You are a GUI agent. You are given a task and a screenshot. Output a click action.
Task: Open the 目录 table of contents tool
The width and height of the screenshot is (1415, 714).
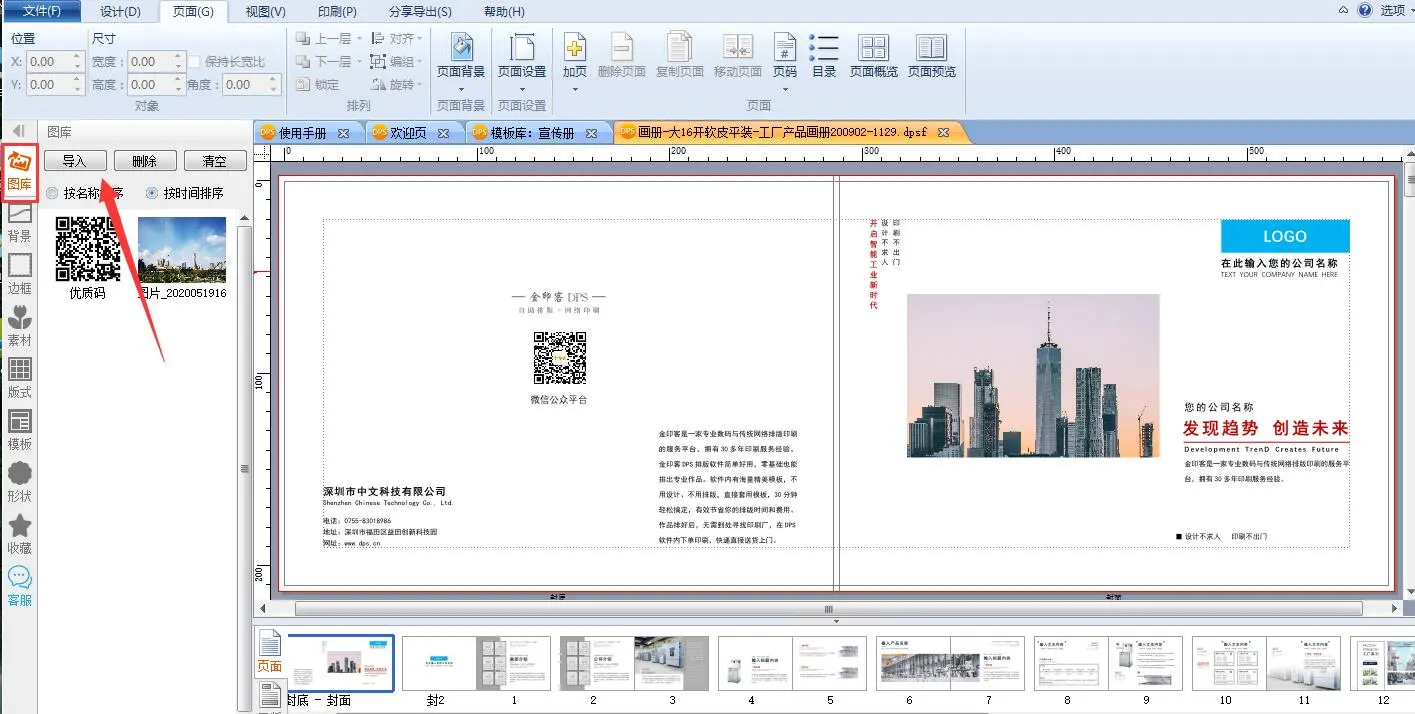coord(824,56)
